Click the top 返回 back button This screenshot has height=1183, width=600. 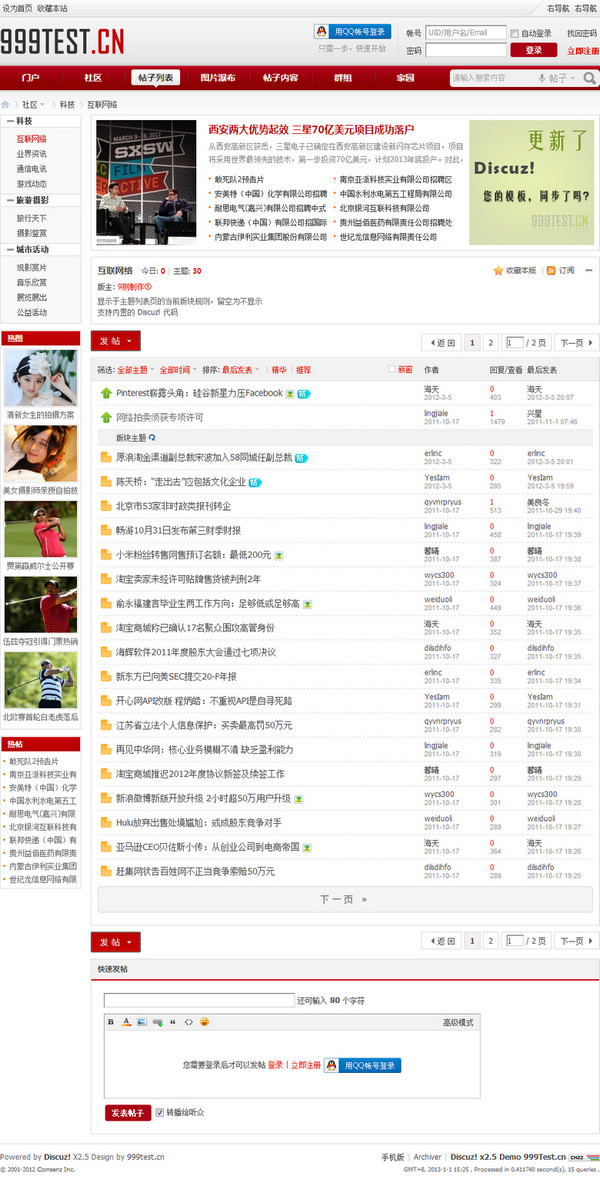[x=442, y=343]
